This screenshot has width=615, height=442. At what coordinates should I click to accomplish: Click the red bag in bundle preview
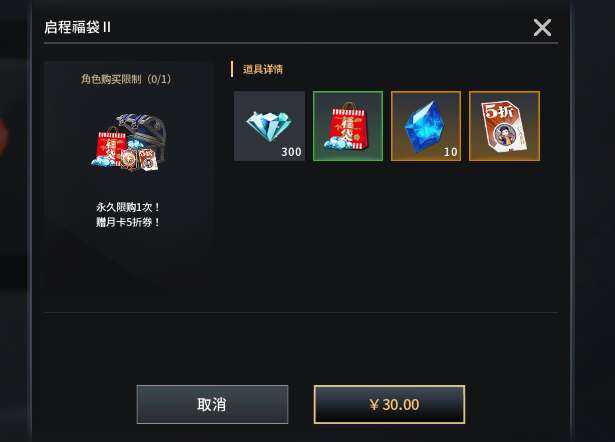click(x=111, y=148)
